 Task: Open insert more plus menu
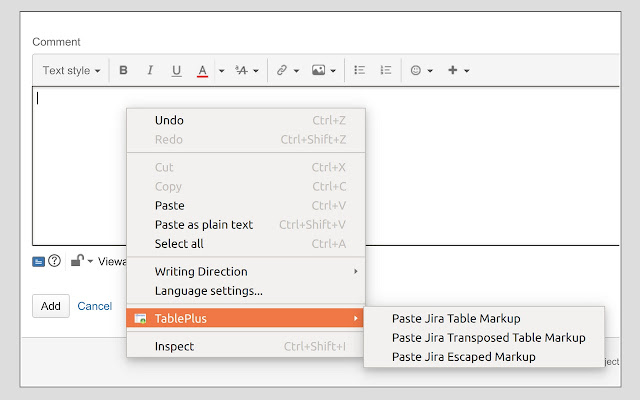click(x=452, y=70)
